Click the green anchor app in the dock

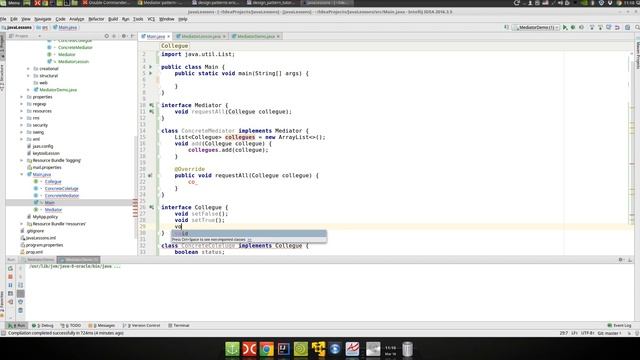[x=232, y=349]
